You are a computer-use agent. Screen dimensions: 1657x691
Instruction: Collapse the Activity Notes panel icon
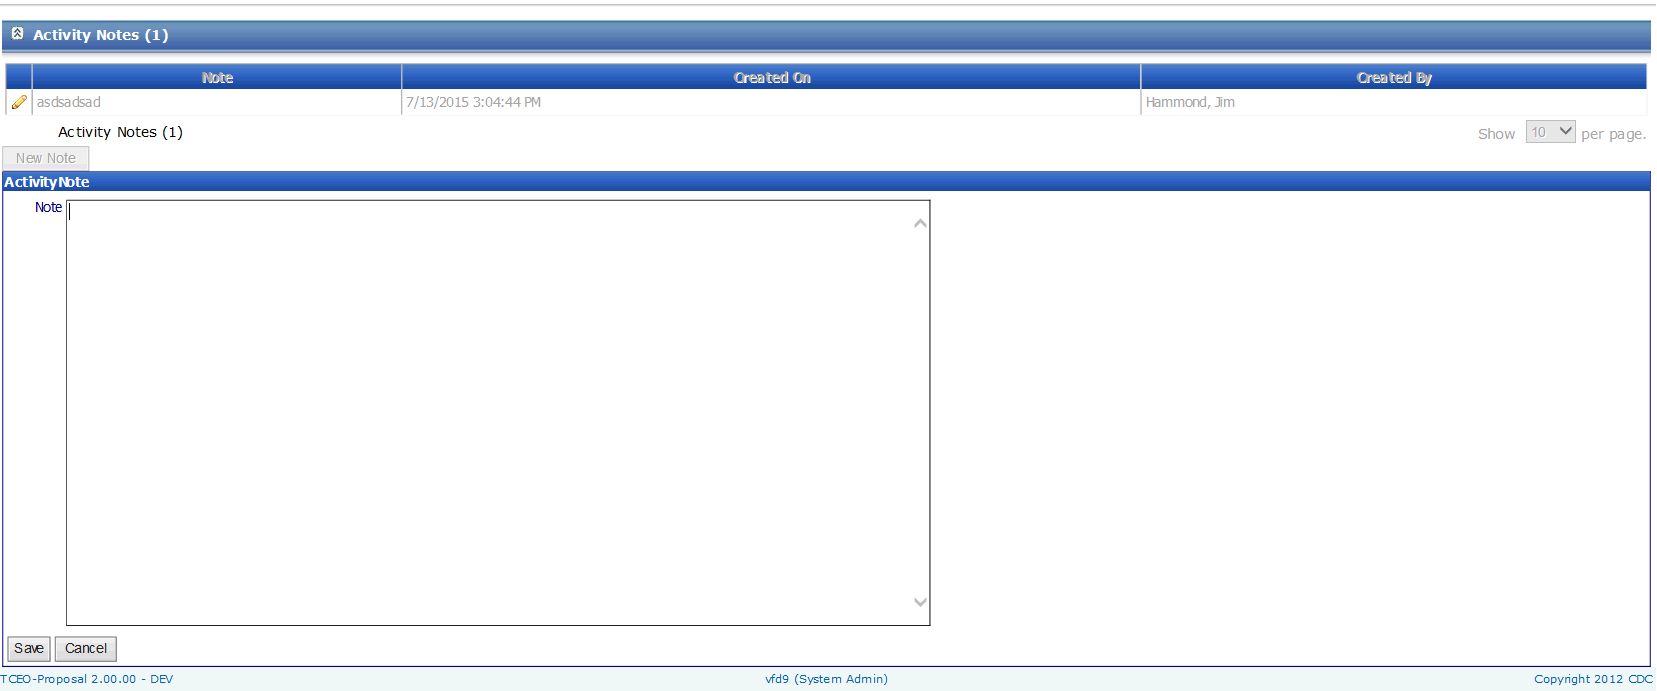coord(17,34)
